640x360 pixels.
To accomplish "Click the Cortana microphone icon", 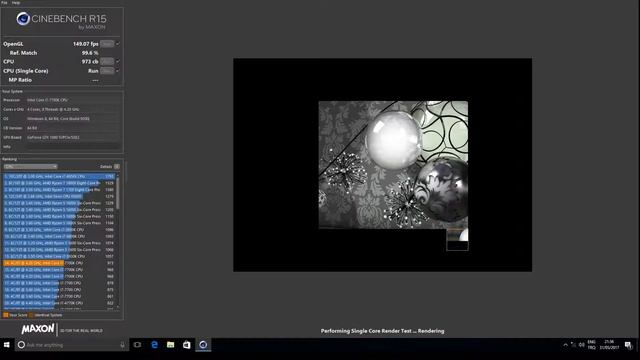I will (x=122, y=345).
